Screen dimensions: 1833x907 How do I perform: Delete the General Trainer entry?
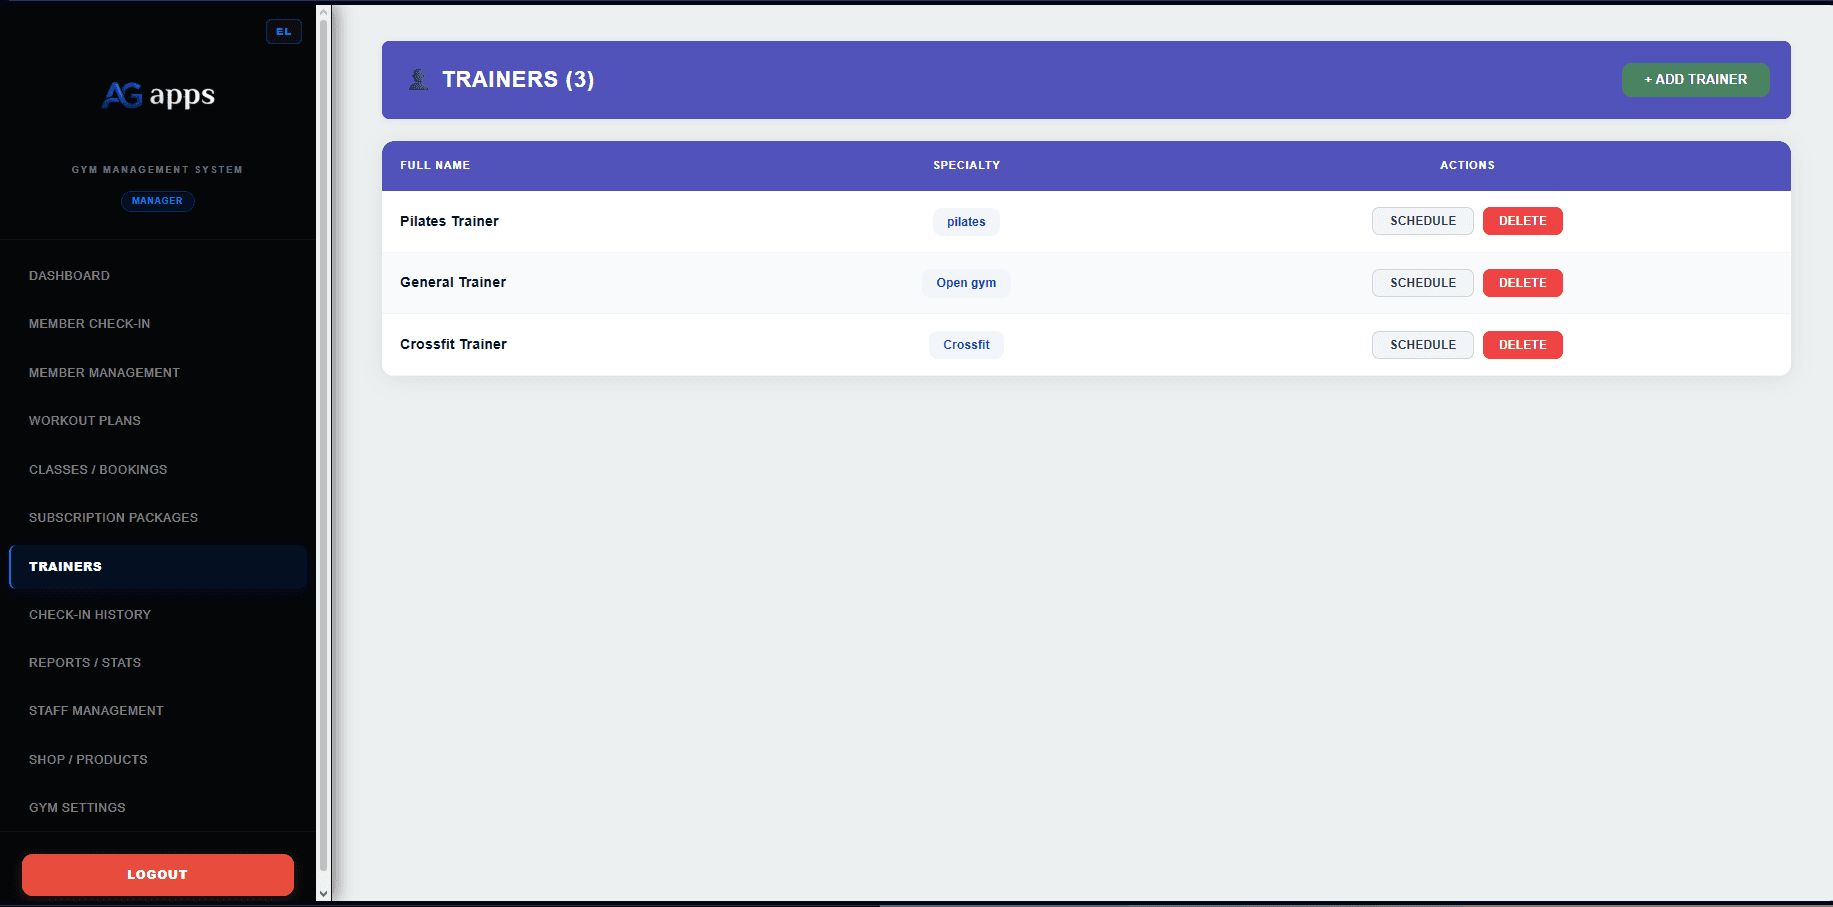1522,283
